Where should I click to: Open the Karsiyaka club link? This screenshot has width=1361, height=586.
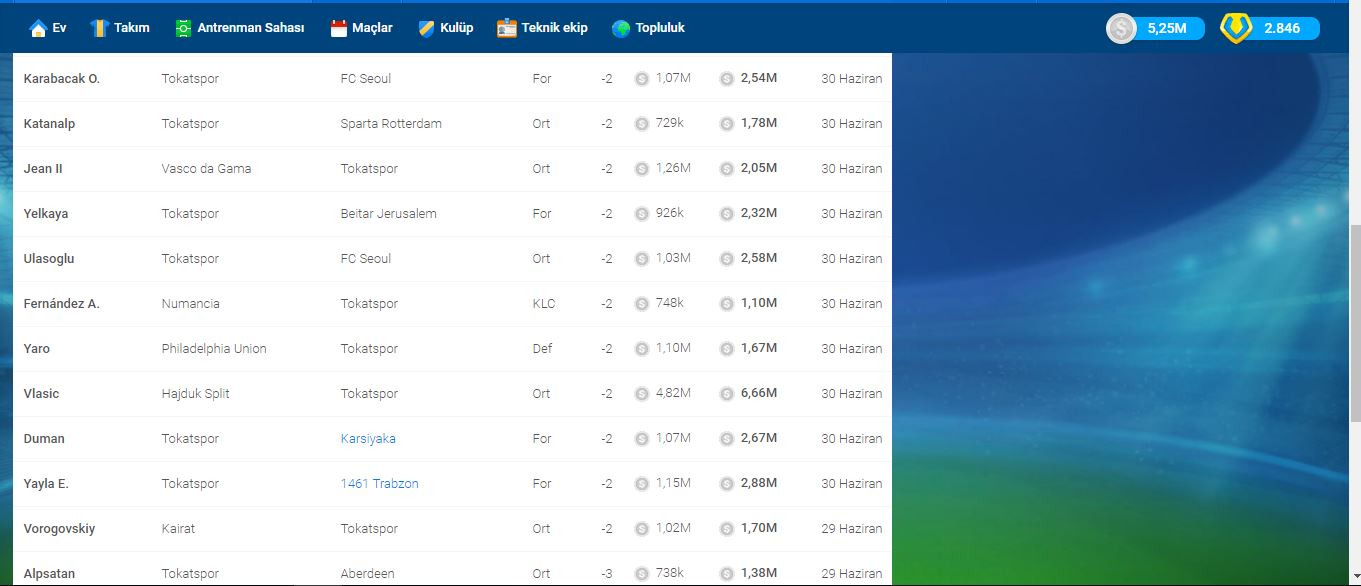(368, 438)
